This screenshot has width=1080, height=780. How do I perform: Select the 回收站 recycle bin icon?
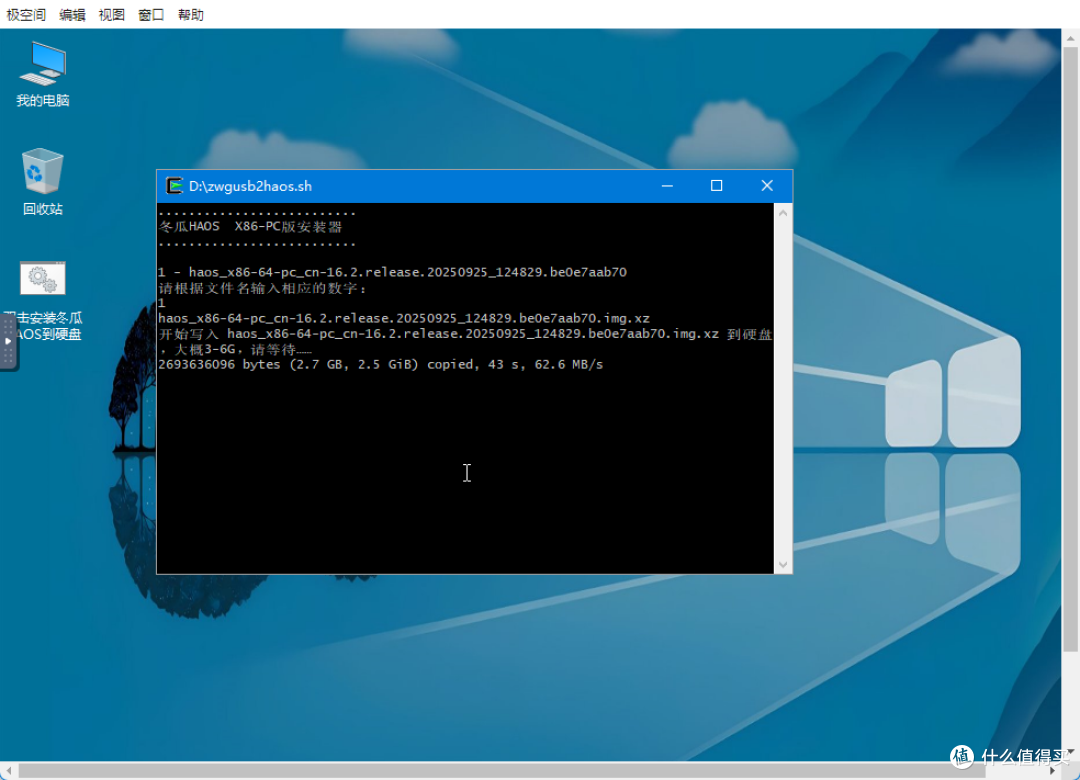pyautogui.click(x=43, y=181)
